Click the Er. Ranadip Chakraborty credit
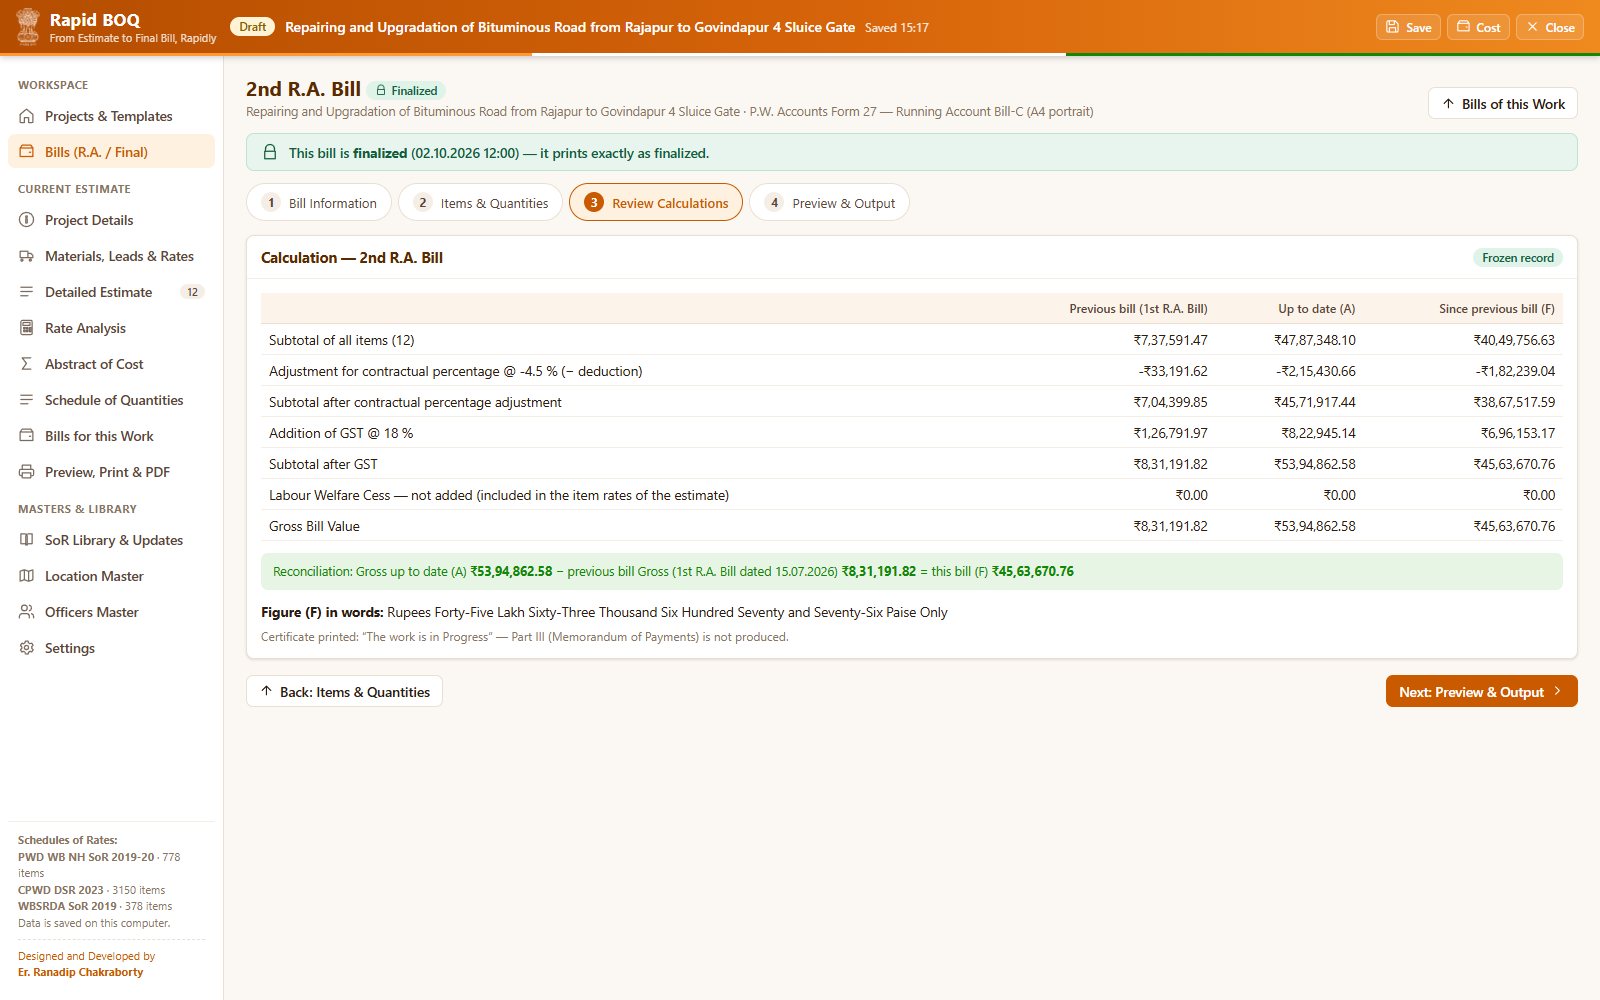The width and height of the screenshot is (1600, 1000). (x=80, y=972)
